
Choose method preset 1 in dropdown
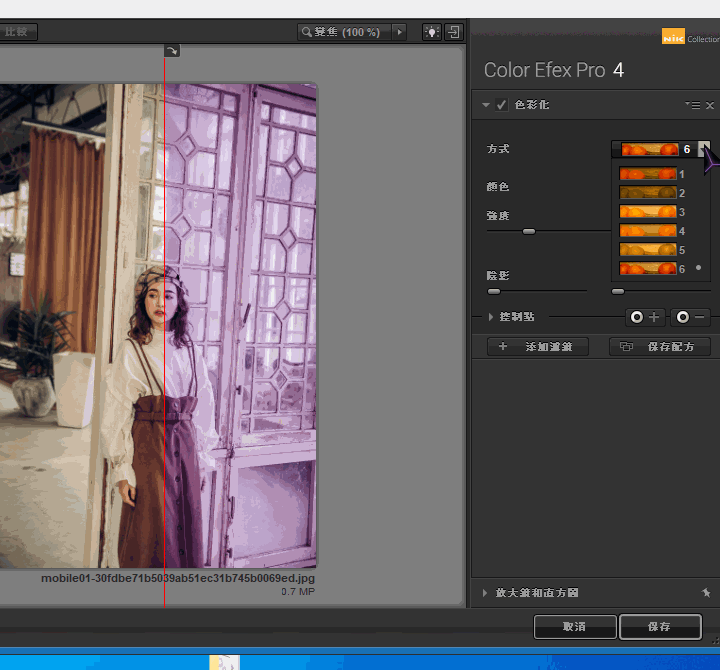click(650, 174)
